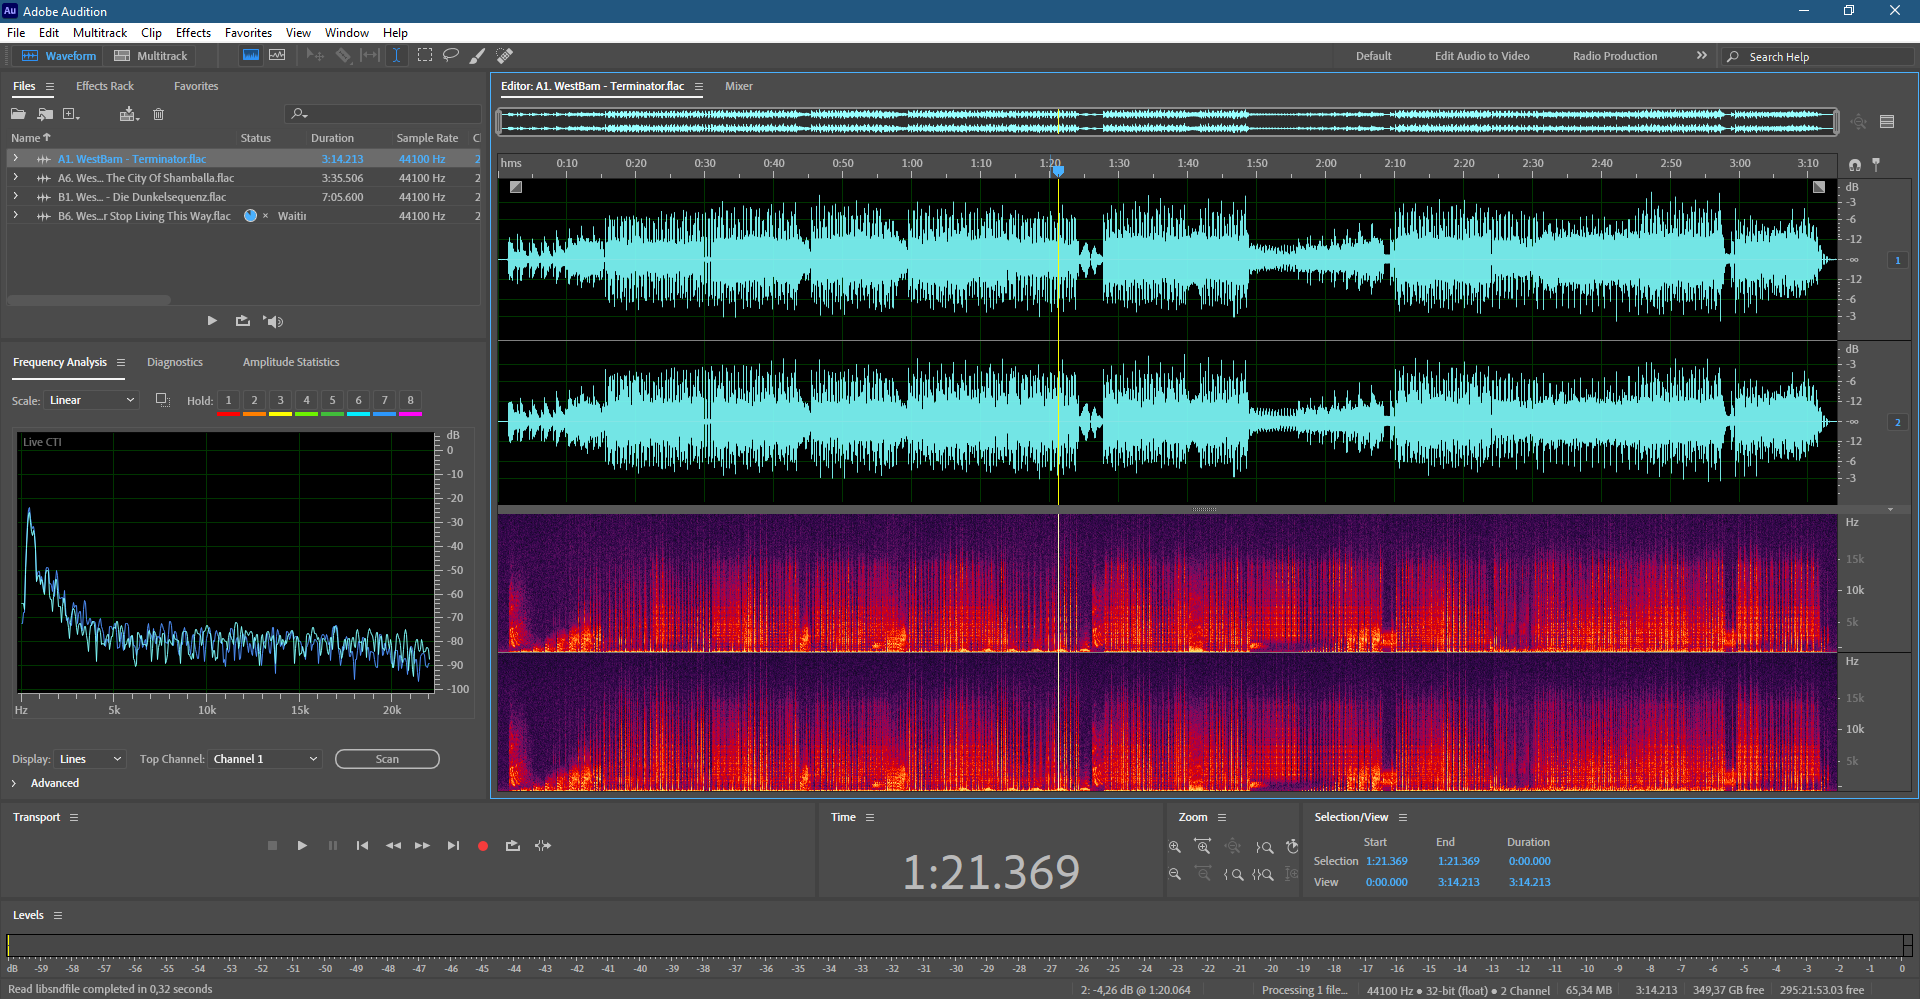
Task: Toggle Show Spectral Pitch Display
Action: click(x=277, y=56)
